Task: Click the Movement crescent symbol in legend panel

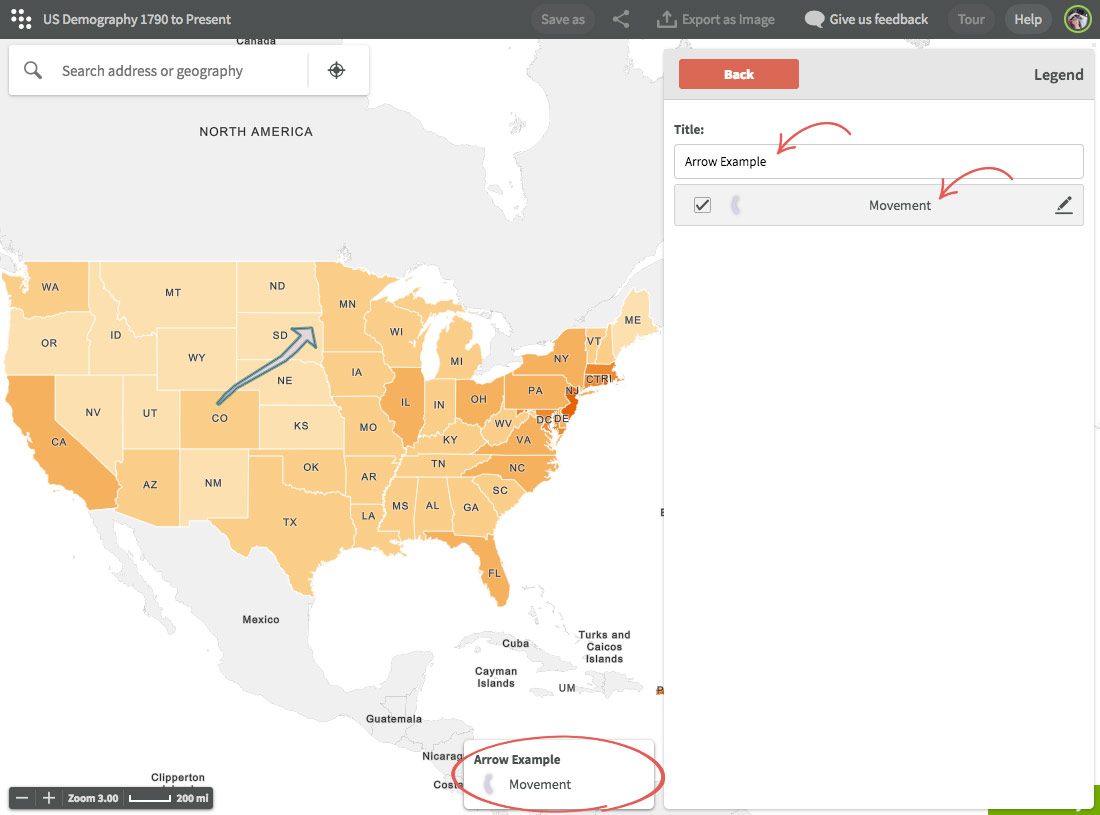Action: pos(736,205)
